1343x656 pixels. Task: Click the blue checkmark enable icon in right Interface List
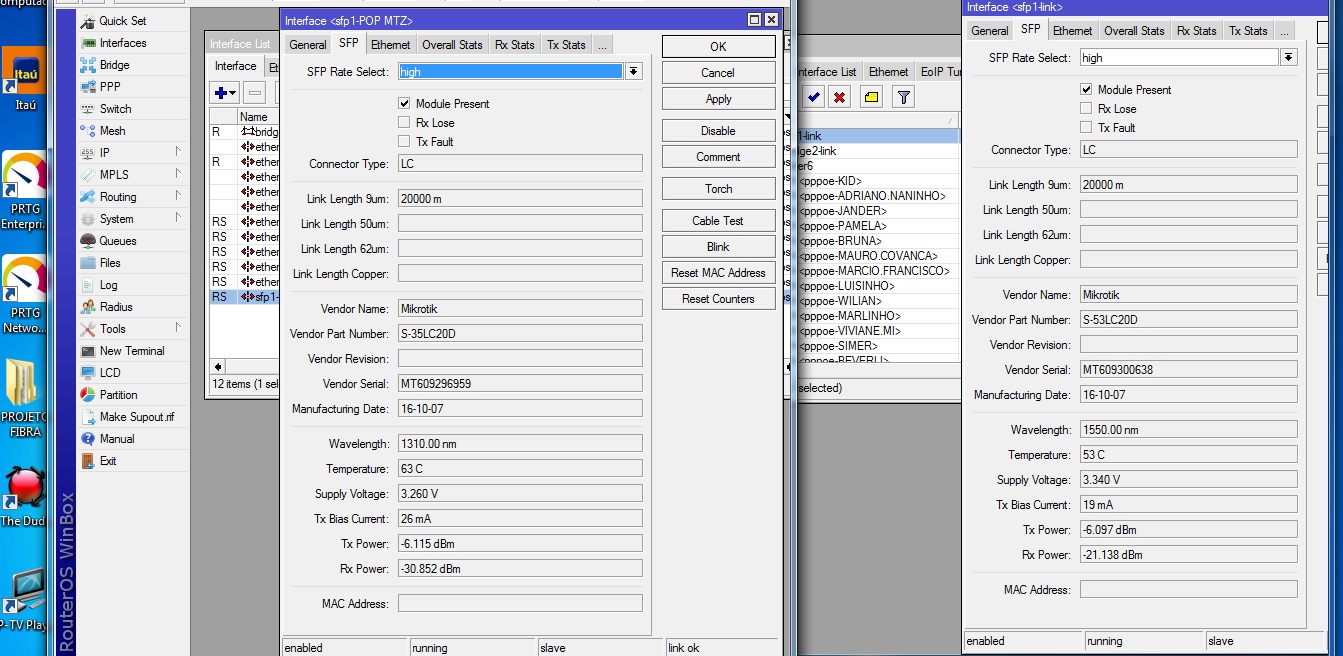pyautogui.click(x=813, y=97)
